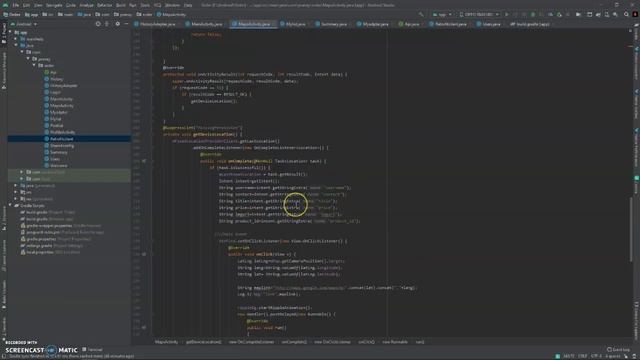Open gradle-wrapper.properties file

[x=61, y=225]
